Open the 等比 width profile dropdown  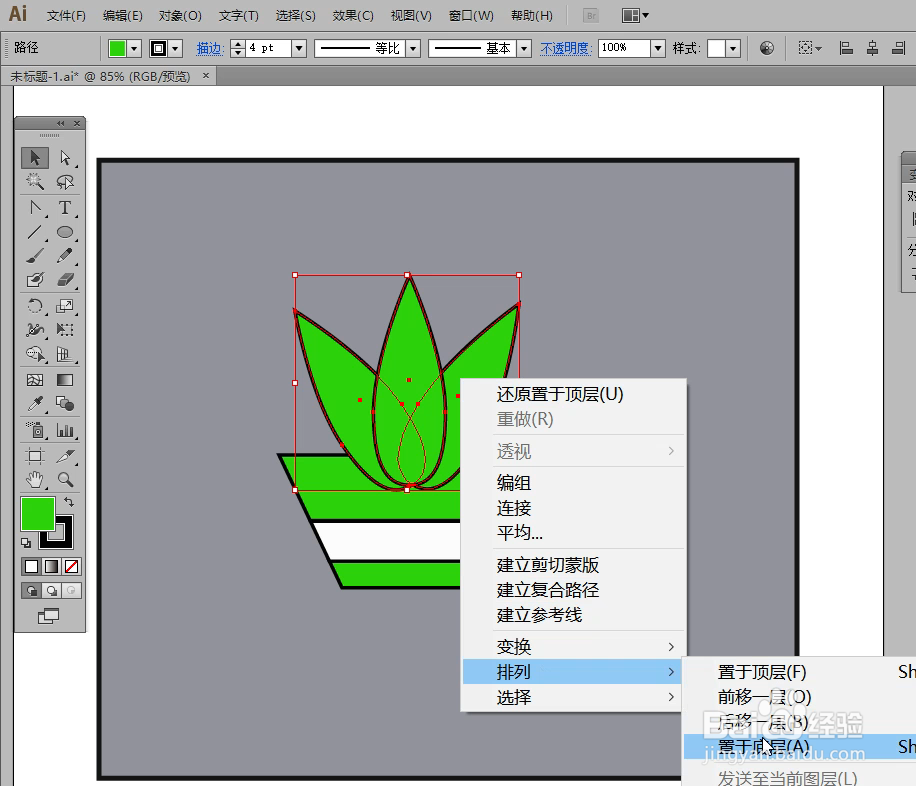pyautogui.click(x=411, y=47)
